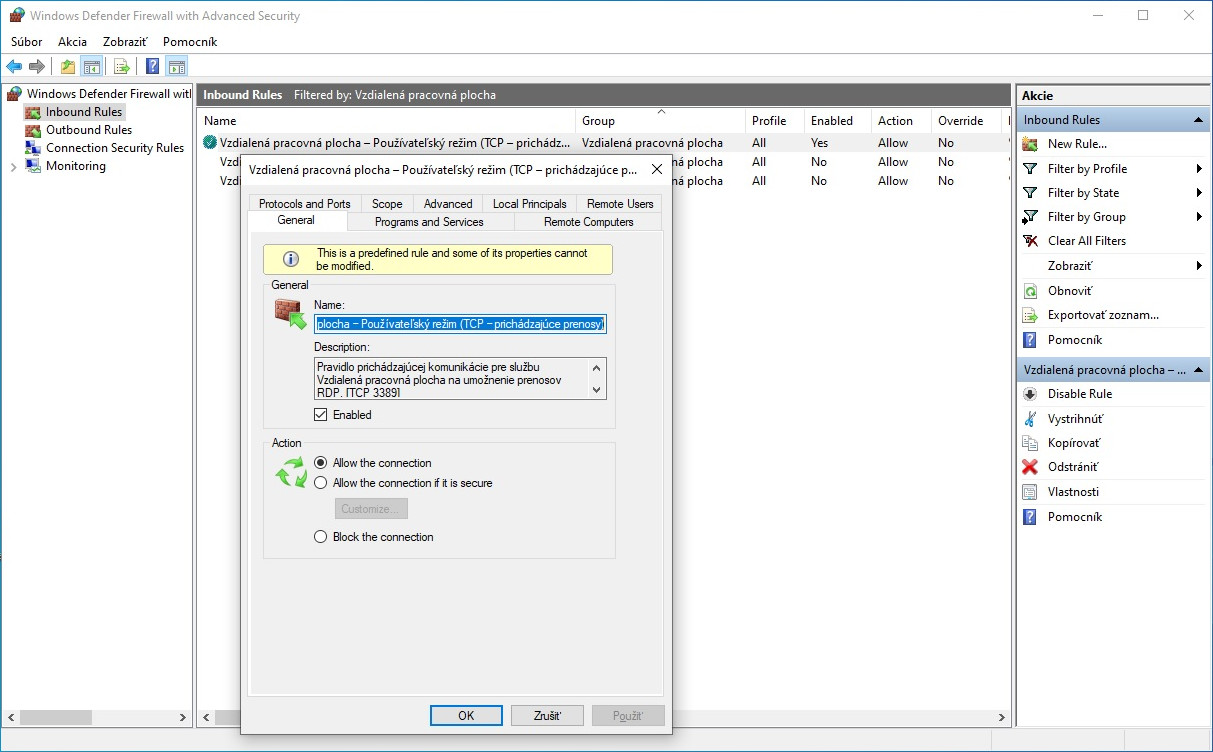Click Vystrihnúť (cut) action
Screen dimensions: 1213x752
(1075, 419)
